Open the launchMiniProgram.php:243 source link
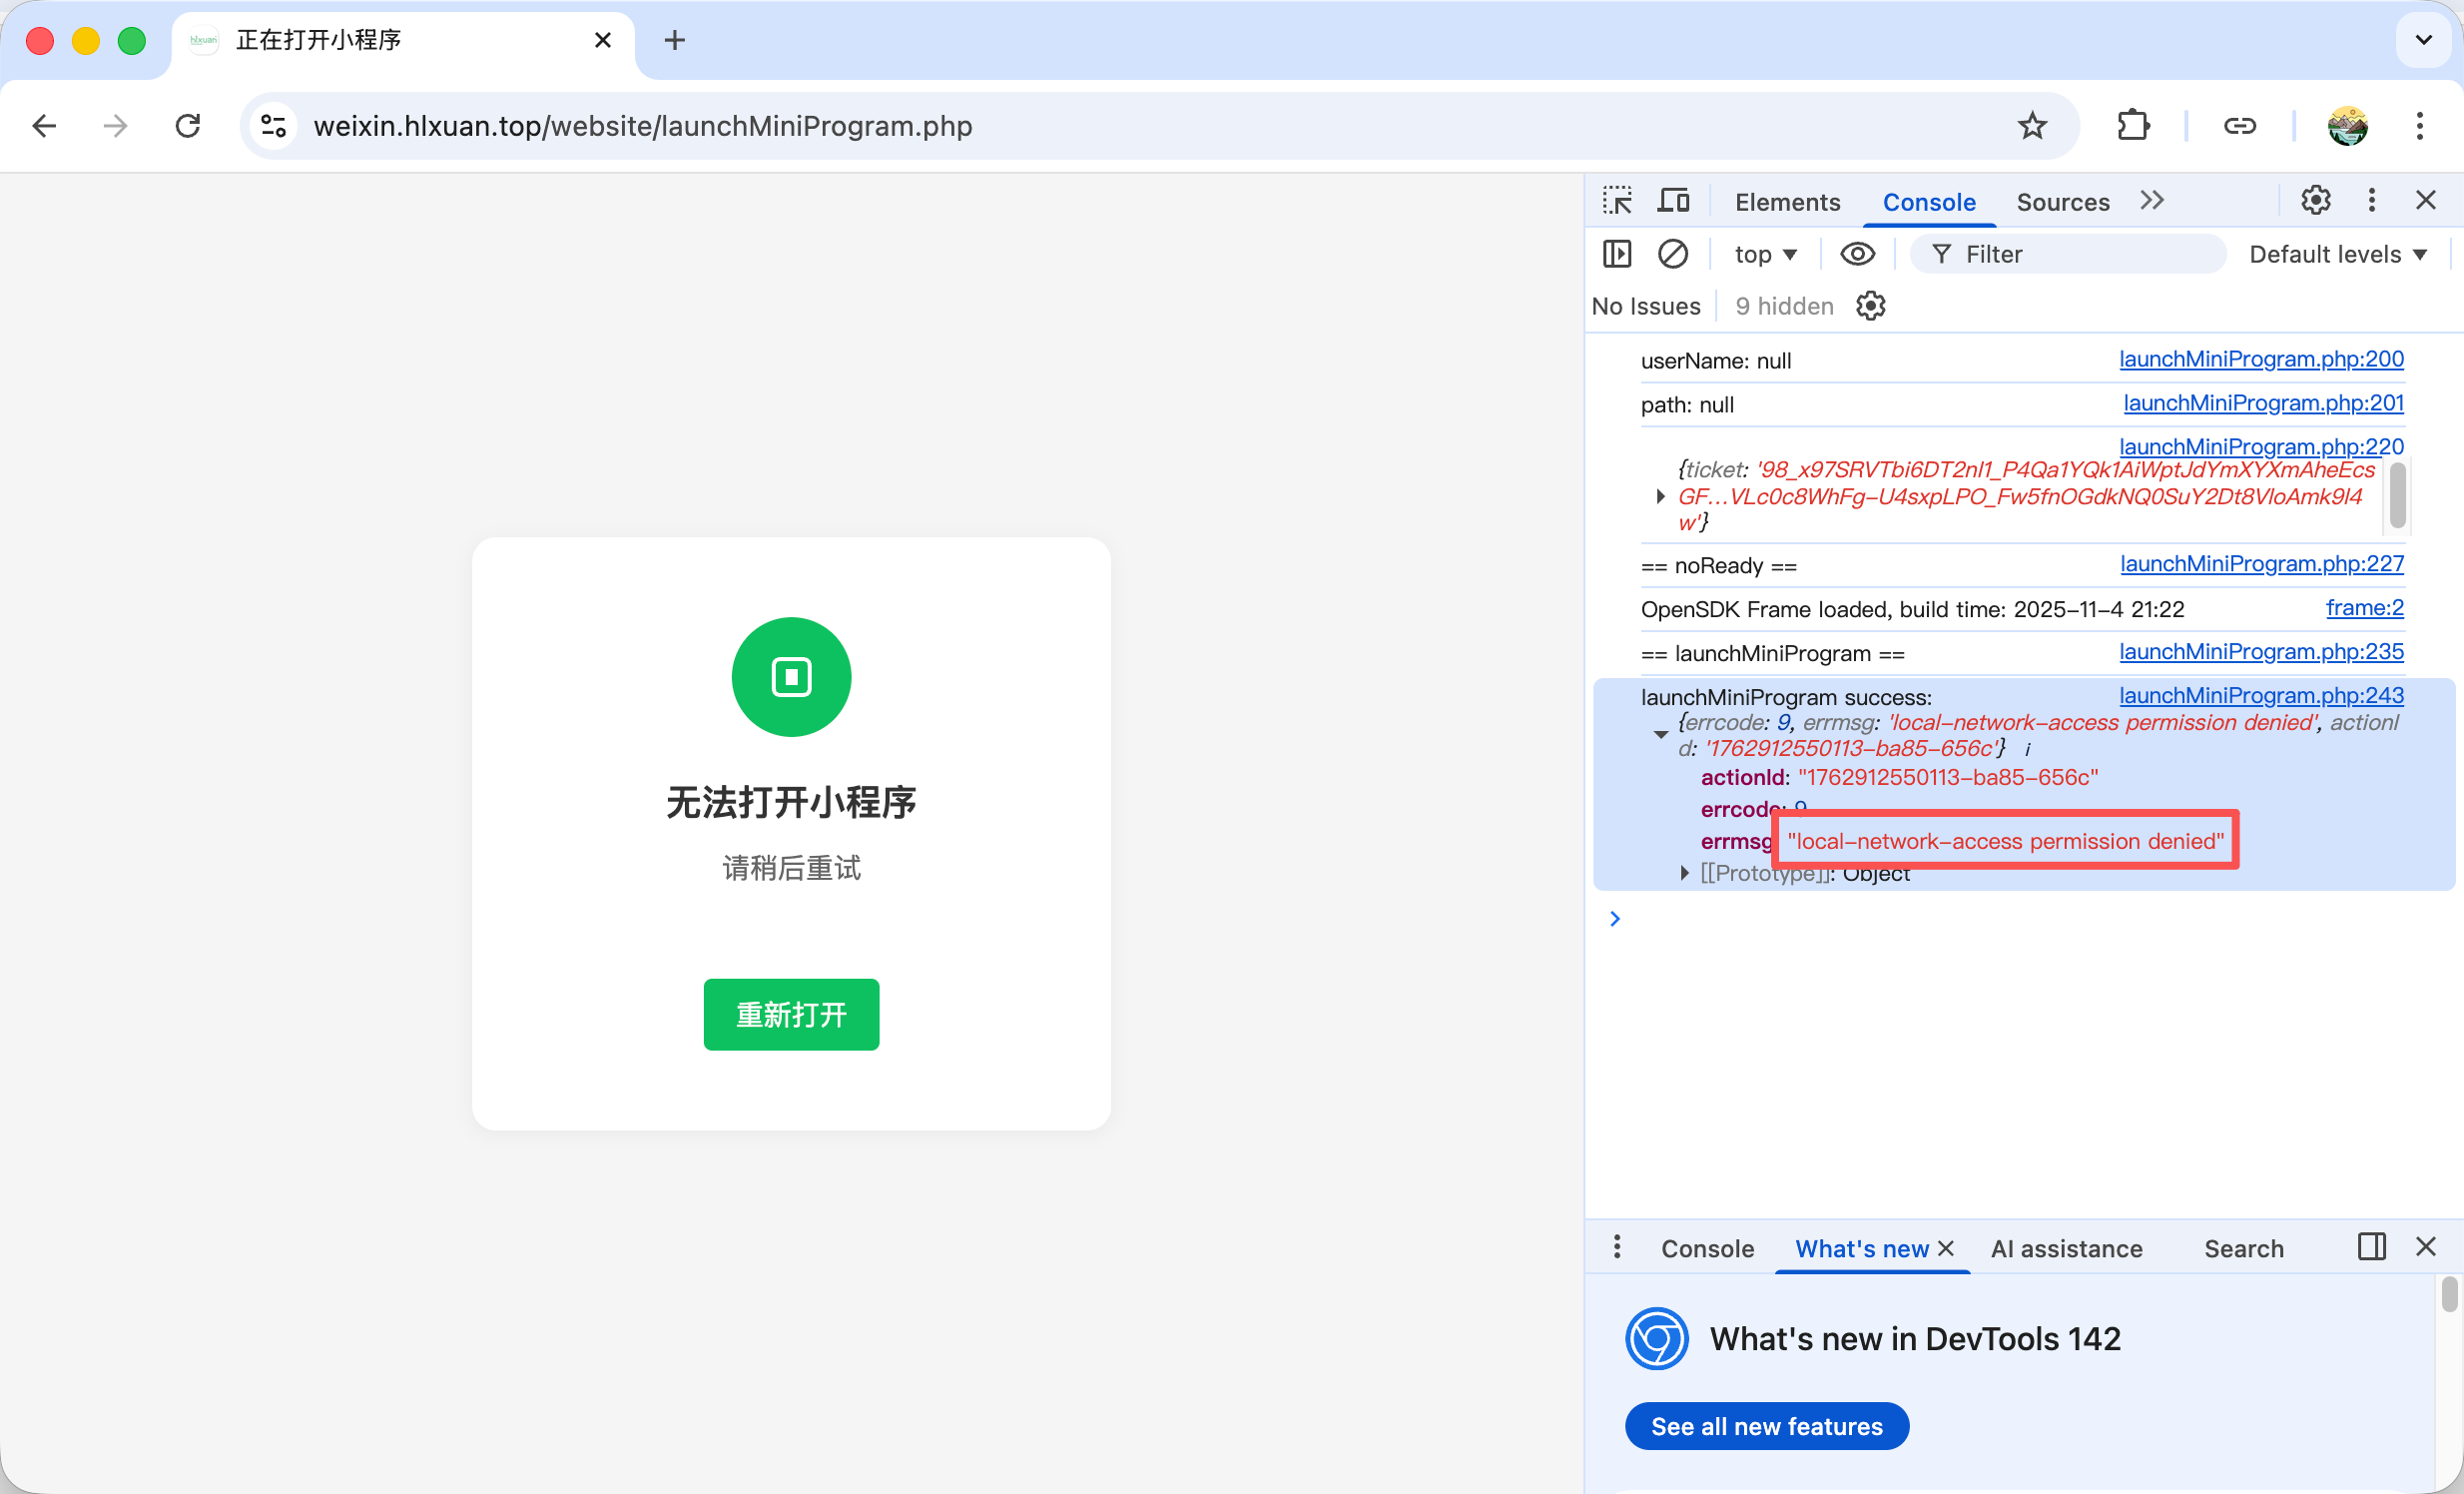The height and width of the screenshot is (1494, 2464). [2261, 695]
